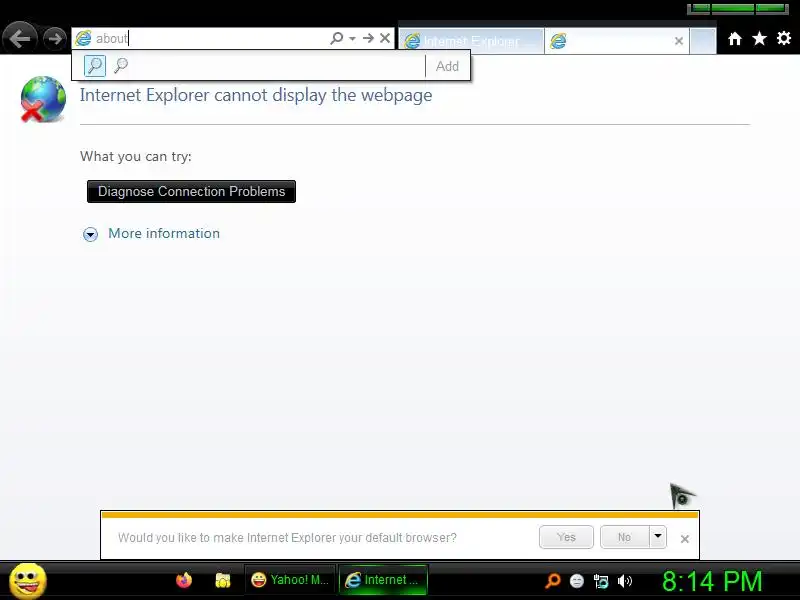This screenshot has height=600, width=800.
Task: Click Yes to make IE default browser
Action: (x=566, y=537)
